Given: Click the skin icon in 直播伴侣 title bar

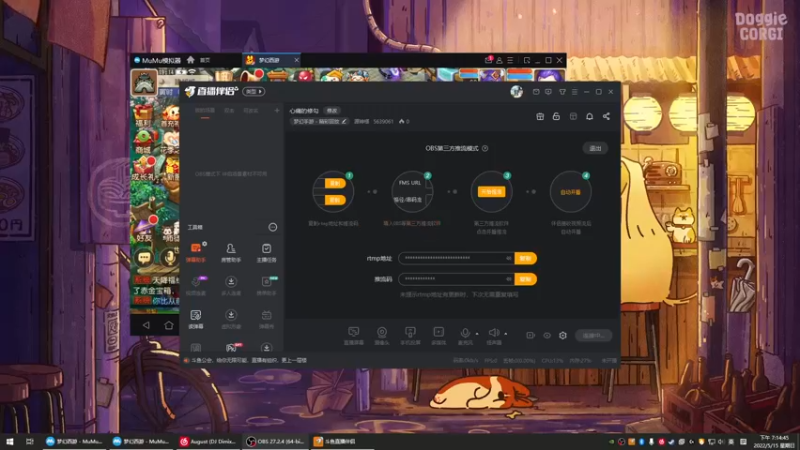Looking at the screenshot, I should coord(562,92).
